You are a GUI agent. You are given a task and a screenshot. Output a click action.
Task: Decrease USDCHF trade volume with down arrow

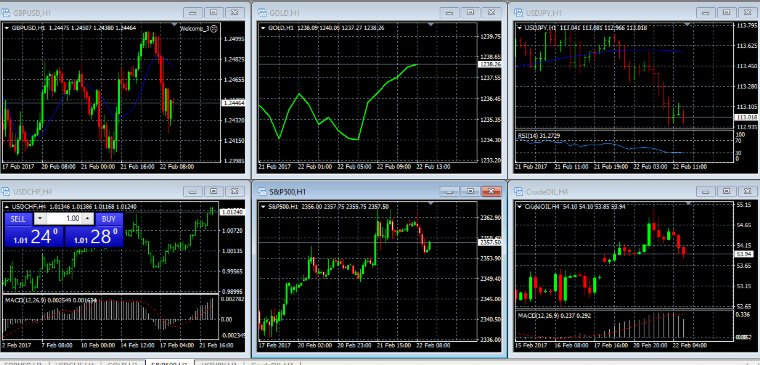[40, 219]
